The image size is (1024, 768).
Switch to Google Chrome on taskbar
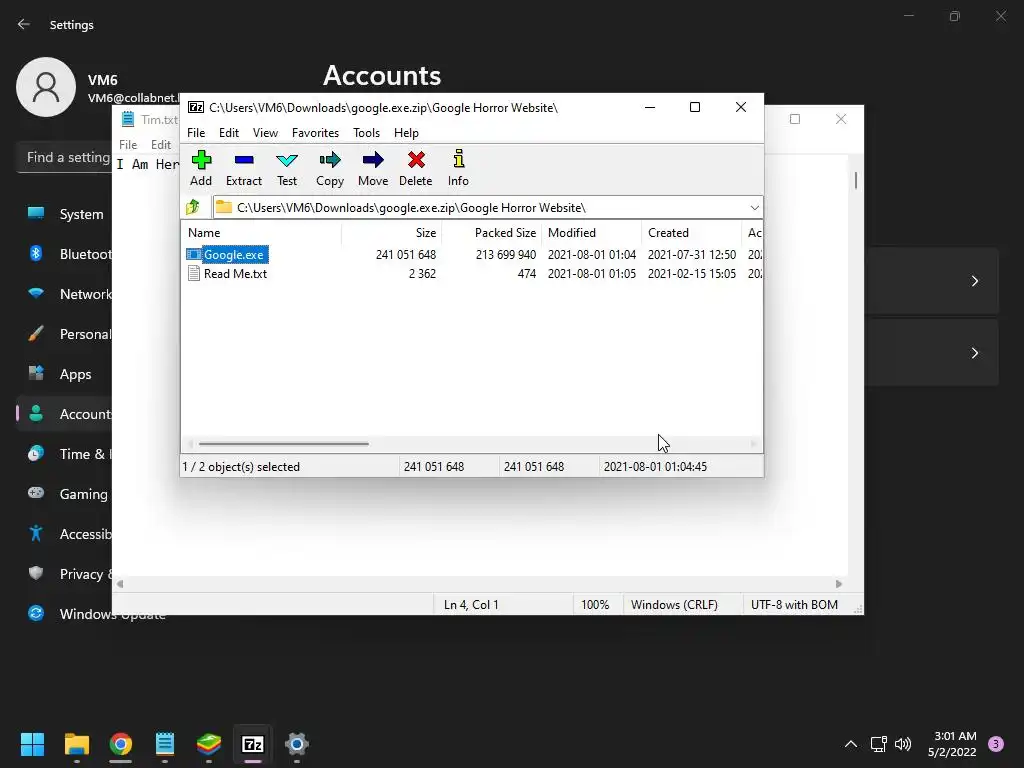click(x=121, y=744)
